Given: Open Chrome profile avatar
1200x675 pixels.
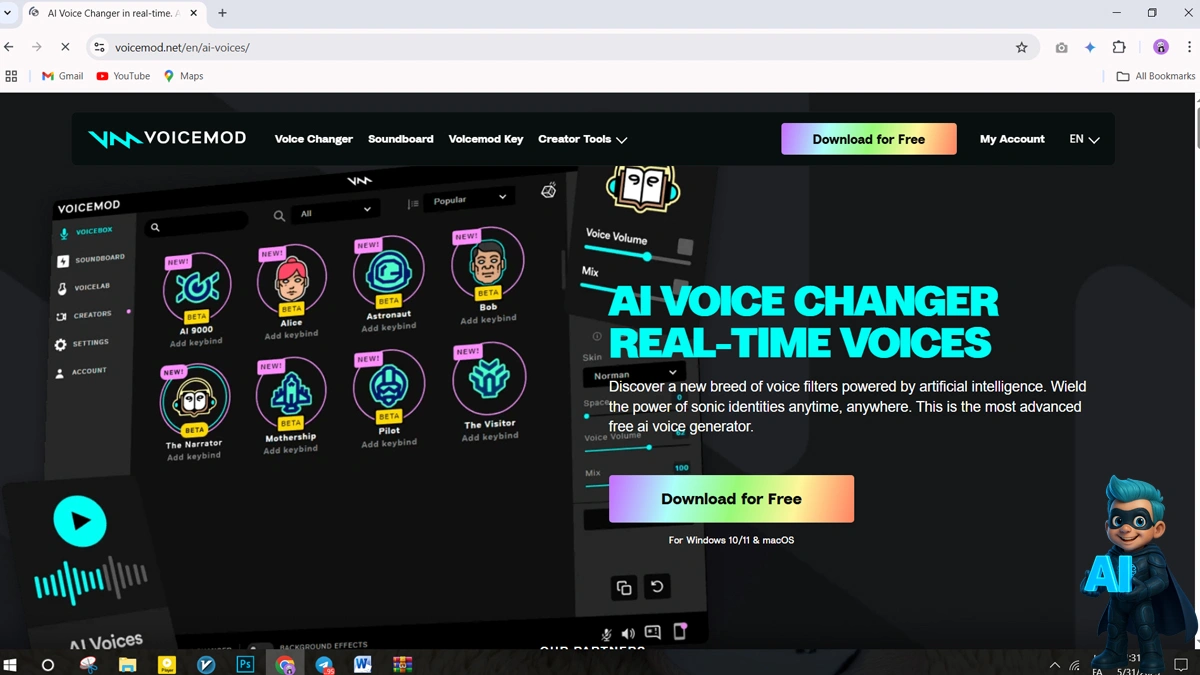Looking at the screenshot, I should (1161, 47).
